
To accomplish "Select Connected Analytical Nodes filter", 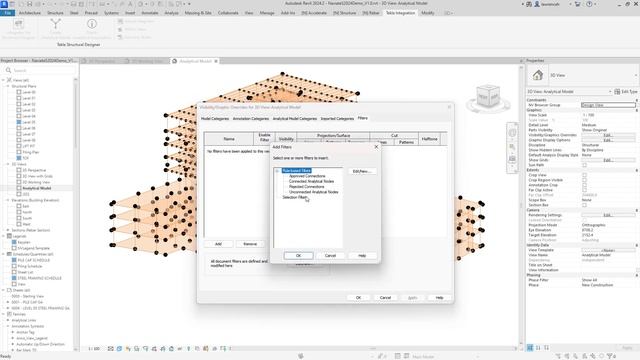I will tap(311, 181).
